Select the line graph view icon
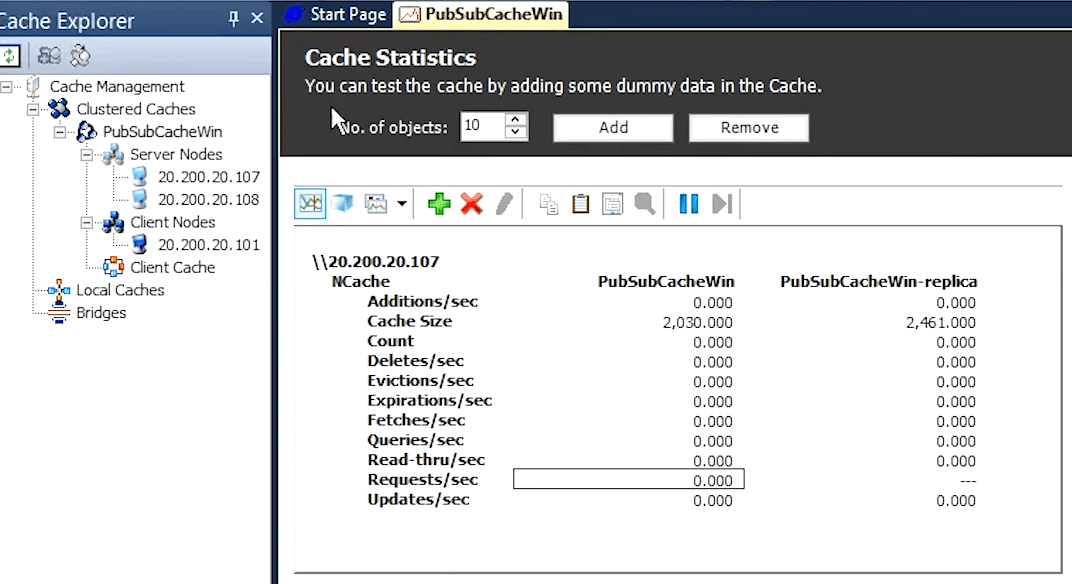Screen dimensions: 1072x584 (310, 203)
